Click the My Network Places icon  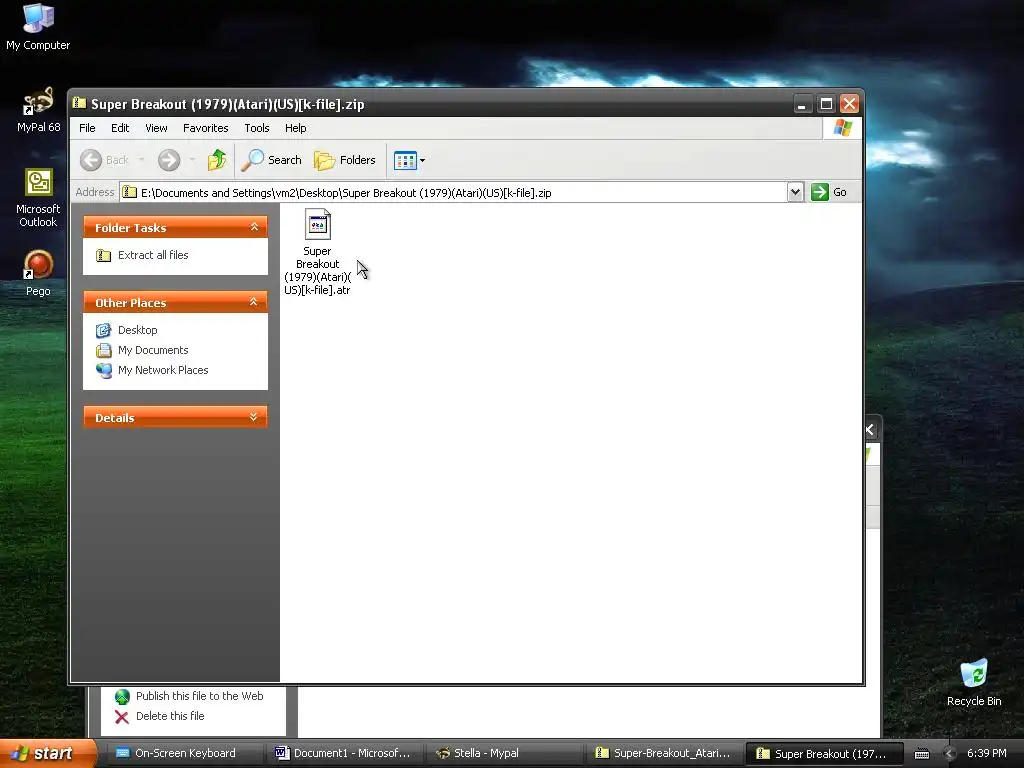click(x=103, y=370)
